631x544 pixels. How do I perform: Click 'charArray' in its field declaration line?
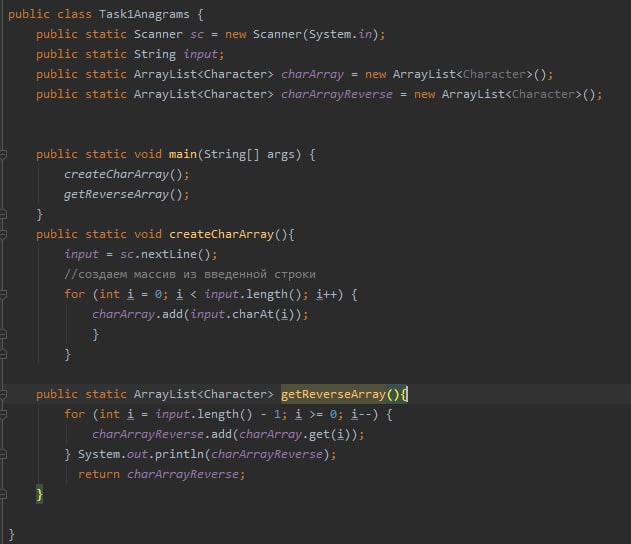312,74
